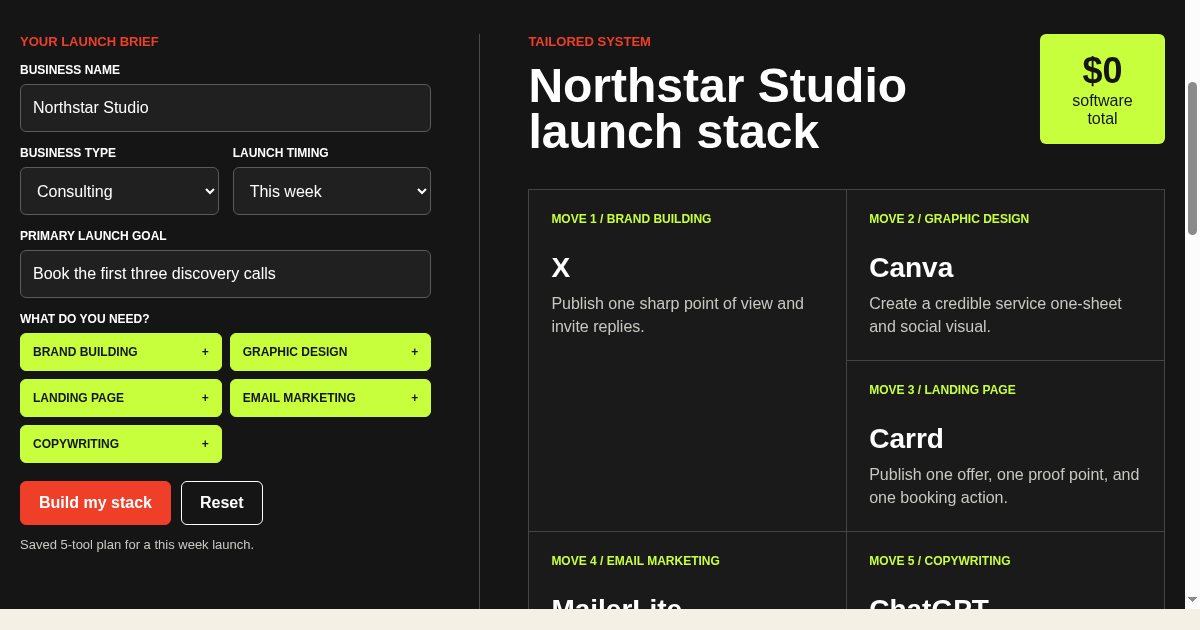1200x630 pixels.
Task: Click the Move 1 / Brand Building label
Action: click(x=631, y=219)
